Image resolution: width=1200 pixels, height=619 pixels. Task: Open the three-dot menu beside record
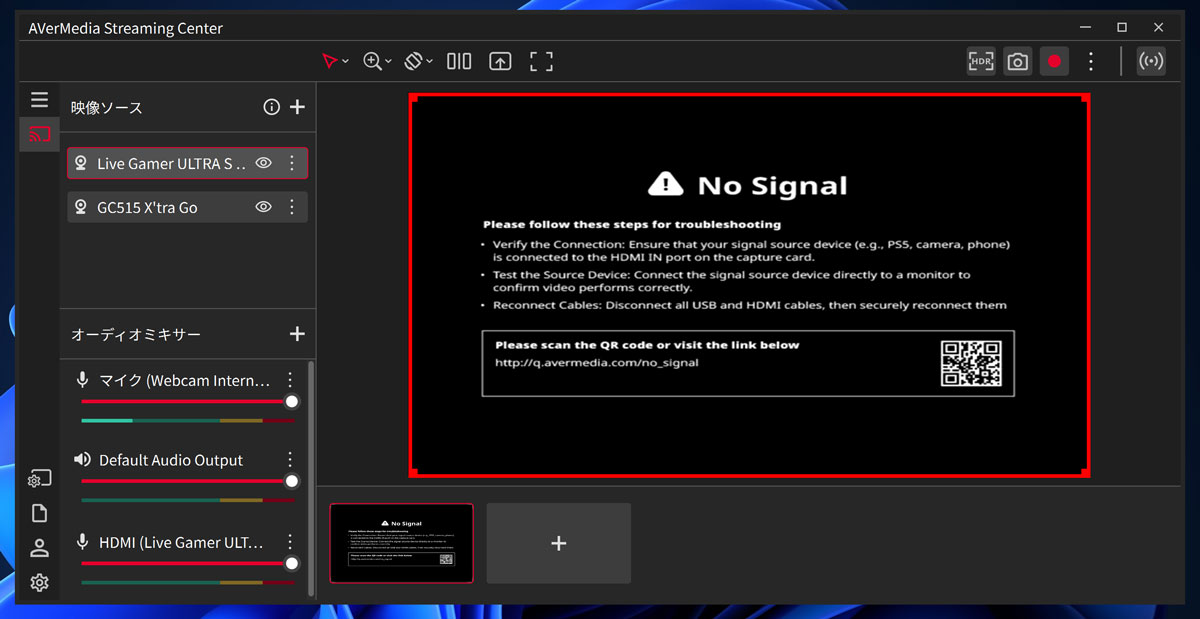[1091, 62]
